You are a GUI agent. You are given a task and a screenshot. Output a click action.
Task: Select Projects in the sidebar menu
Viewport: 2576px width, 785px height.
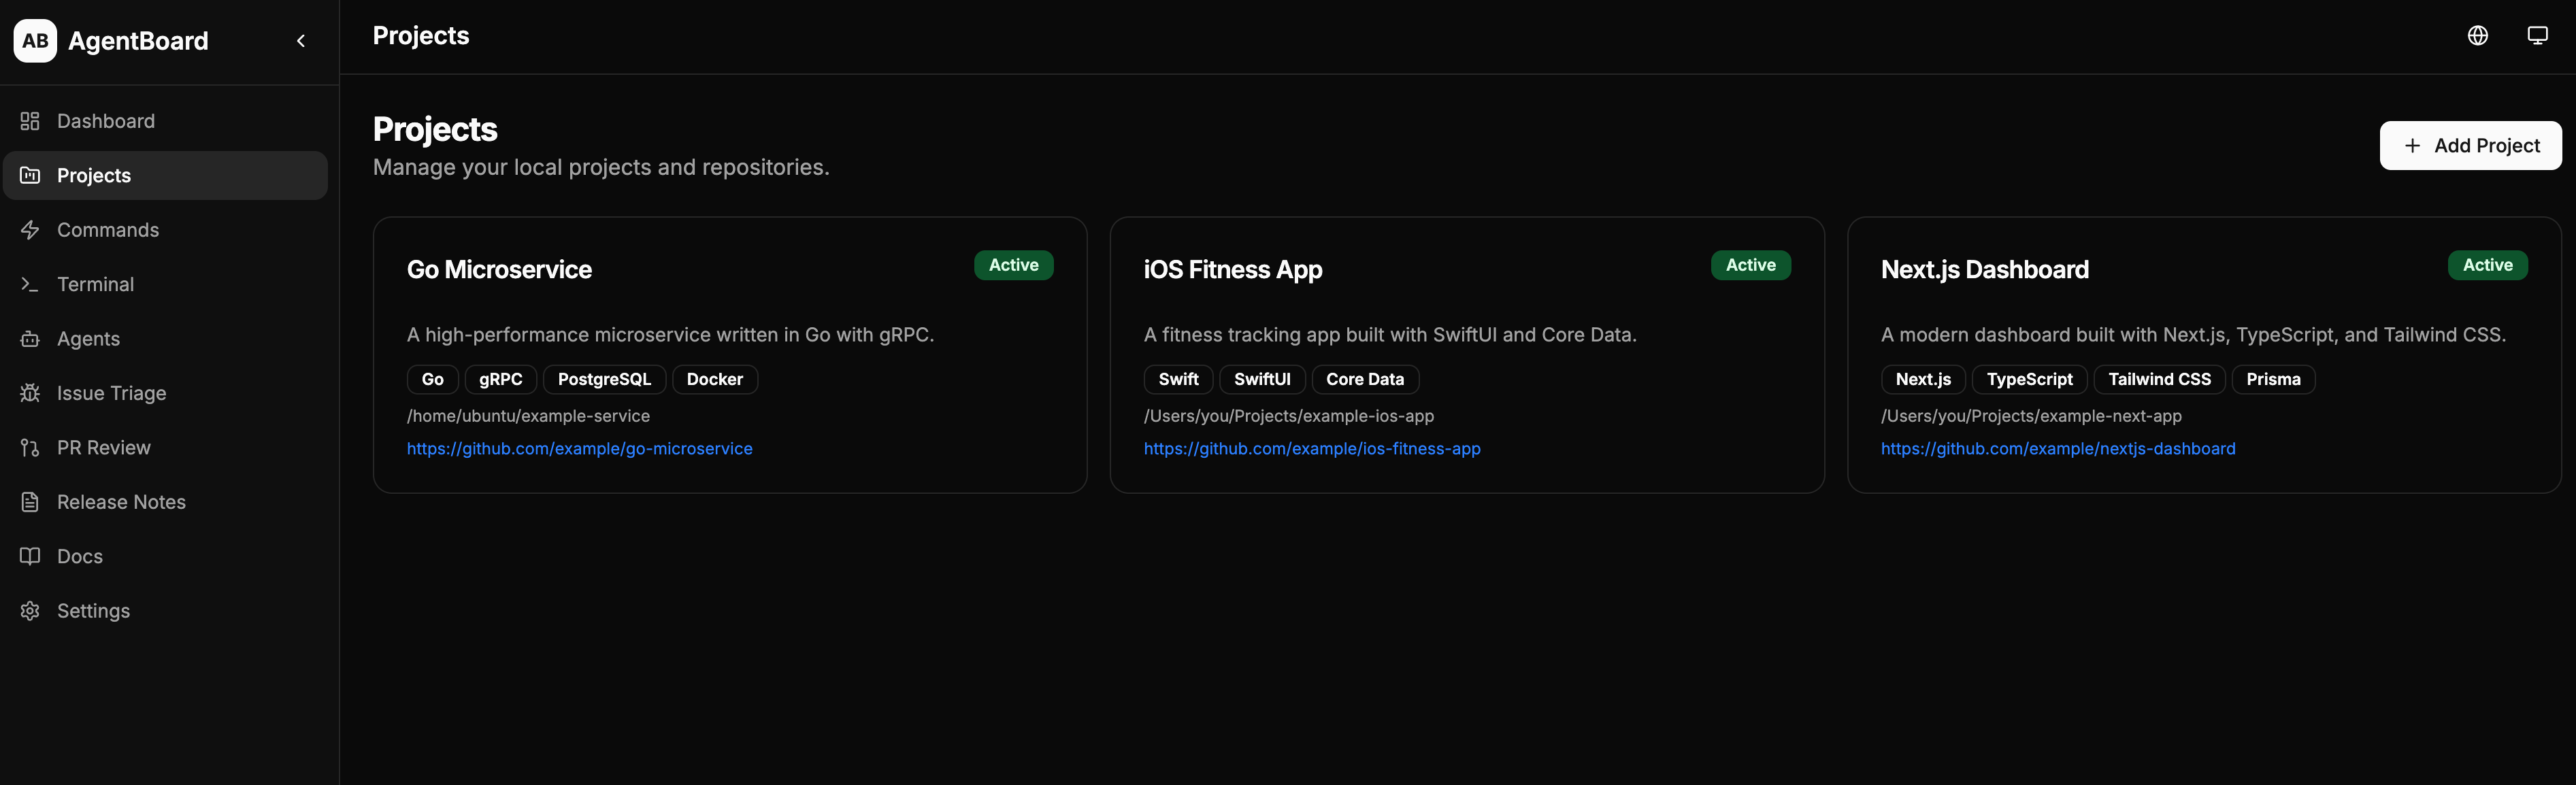pos(165,176)
